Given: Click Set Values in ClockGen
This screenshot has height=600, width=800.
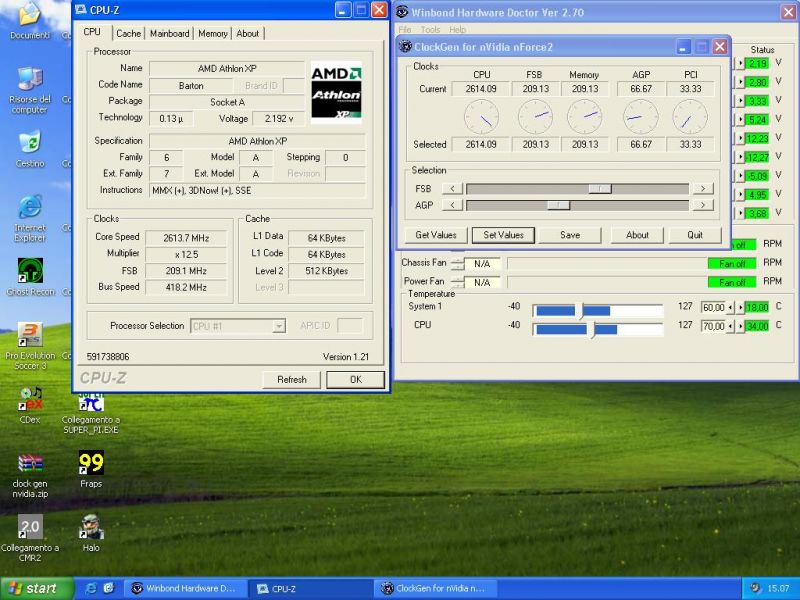Looking at the screenshot, I should click(503, 235).
